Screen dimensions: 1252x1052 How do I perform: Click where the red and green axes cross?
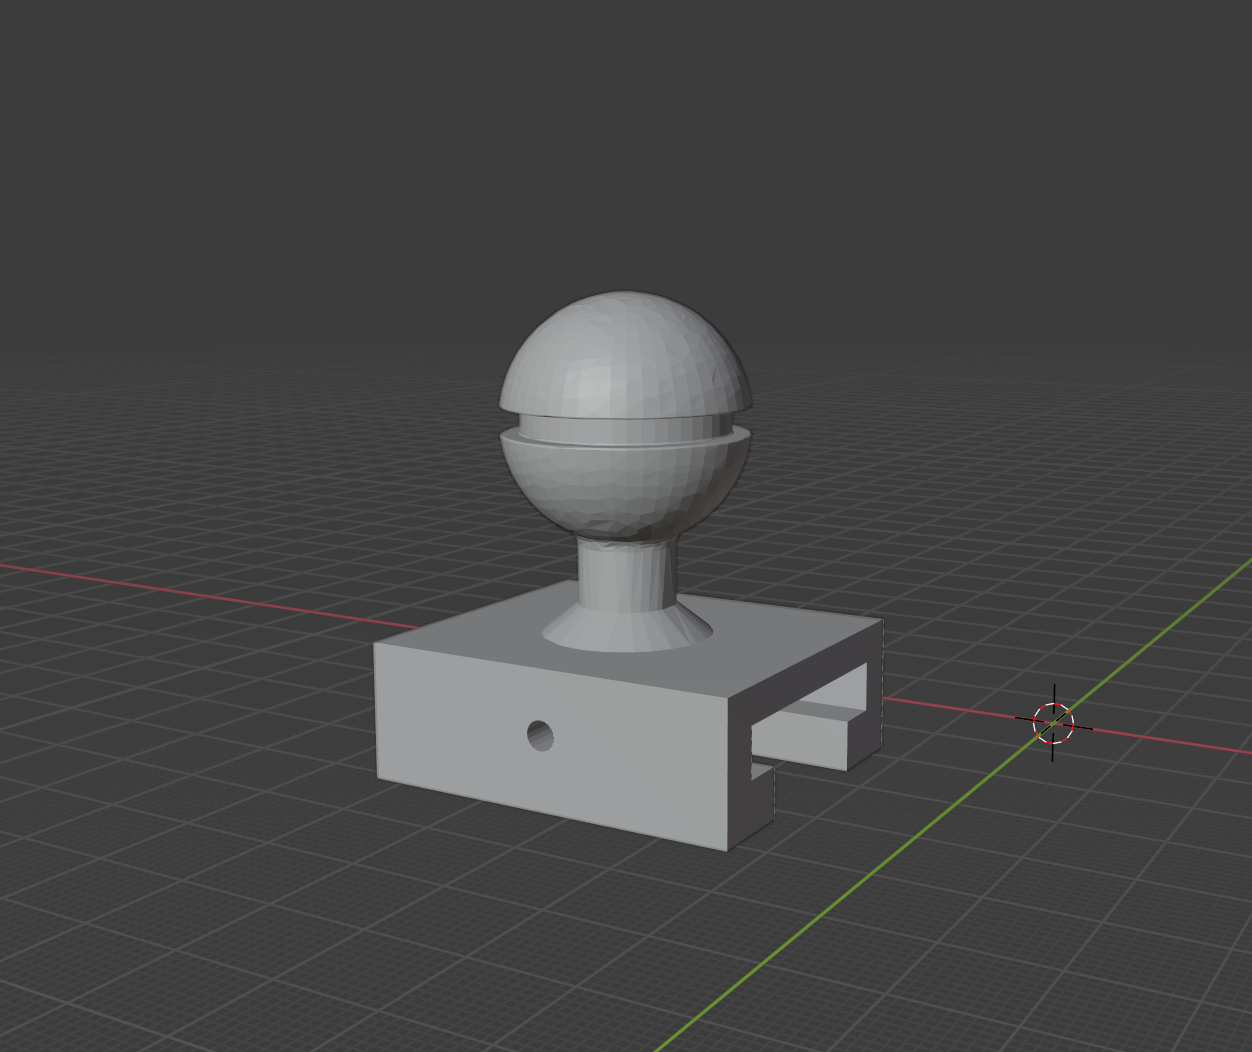1053,723
